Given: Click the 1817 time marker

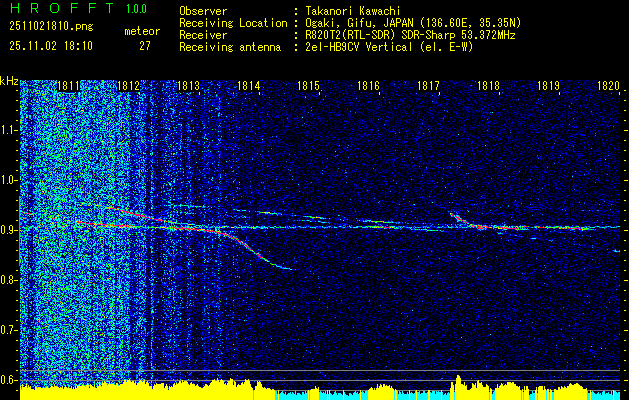Looking at the screenshot, I should tap(428, 86).
